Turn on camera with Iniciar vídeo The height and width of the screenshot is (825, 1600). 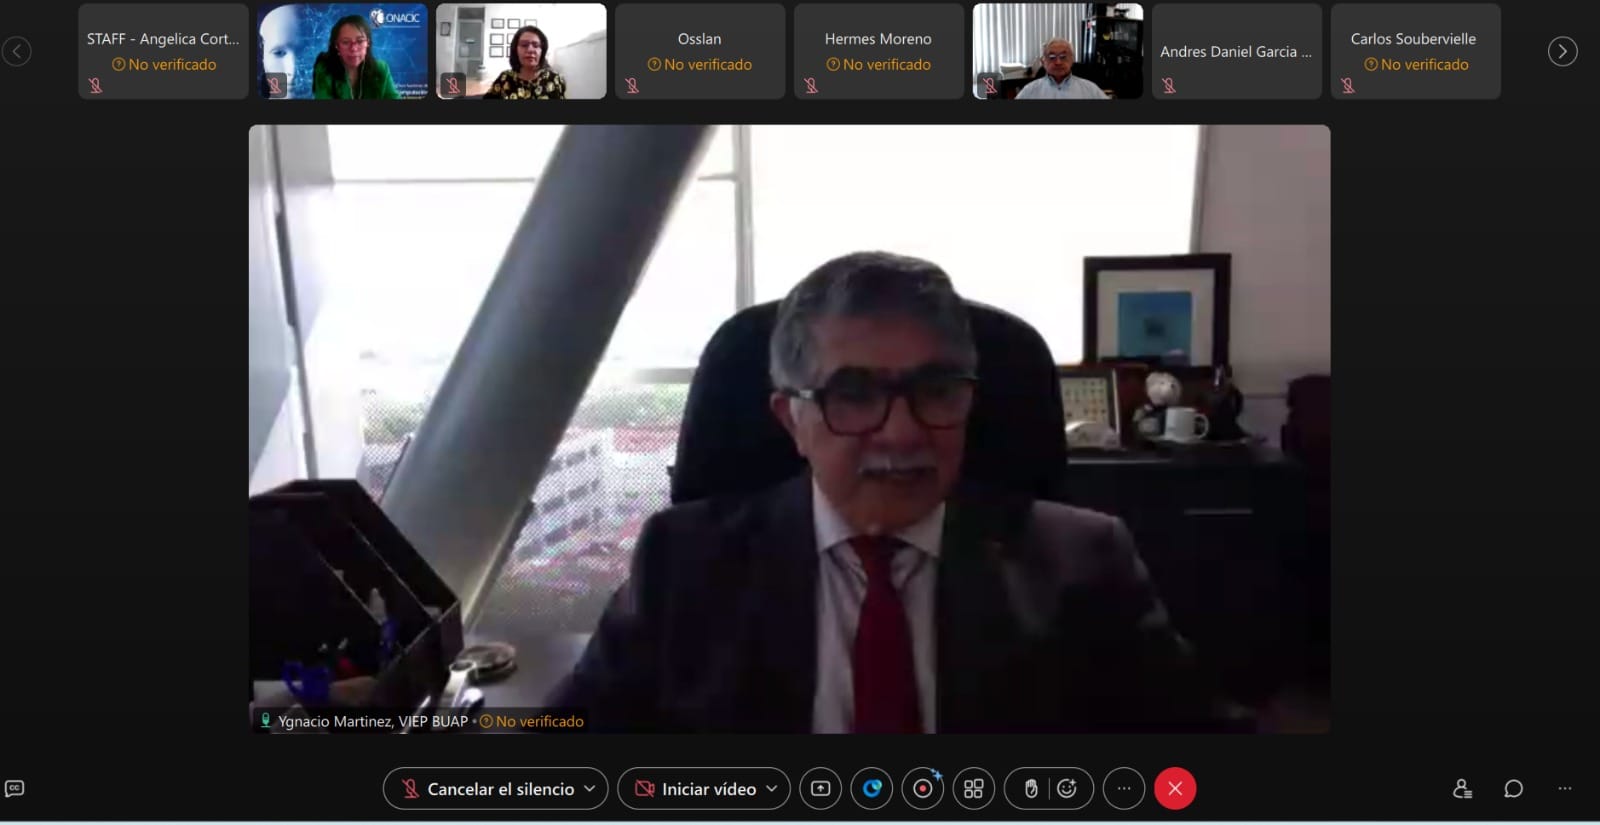[697, 789]
